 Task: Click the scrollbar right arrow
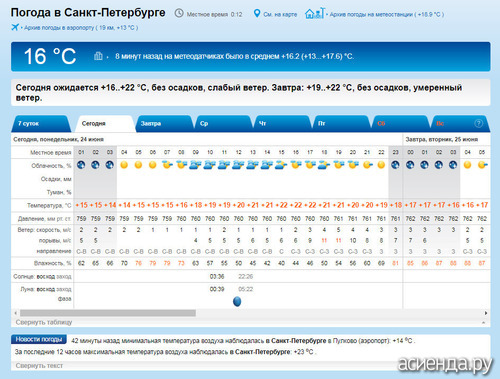click(x=486, y=313)
